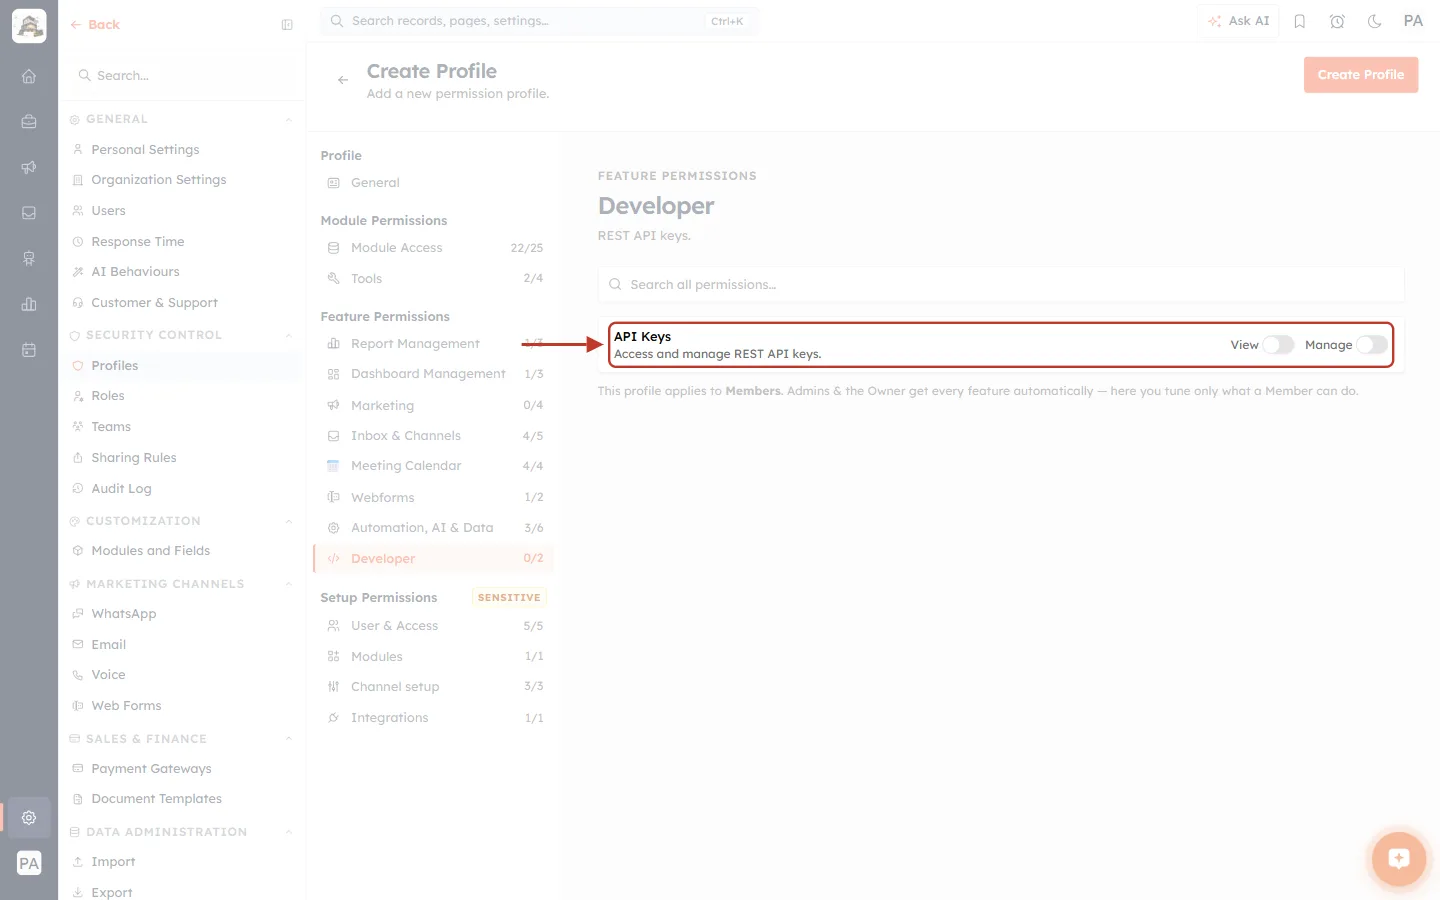This screenshot has height=900, width=1440.
Task: Open the settings gear icon in rail
Action: (29, 817)
